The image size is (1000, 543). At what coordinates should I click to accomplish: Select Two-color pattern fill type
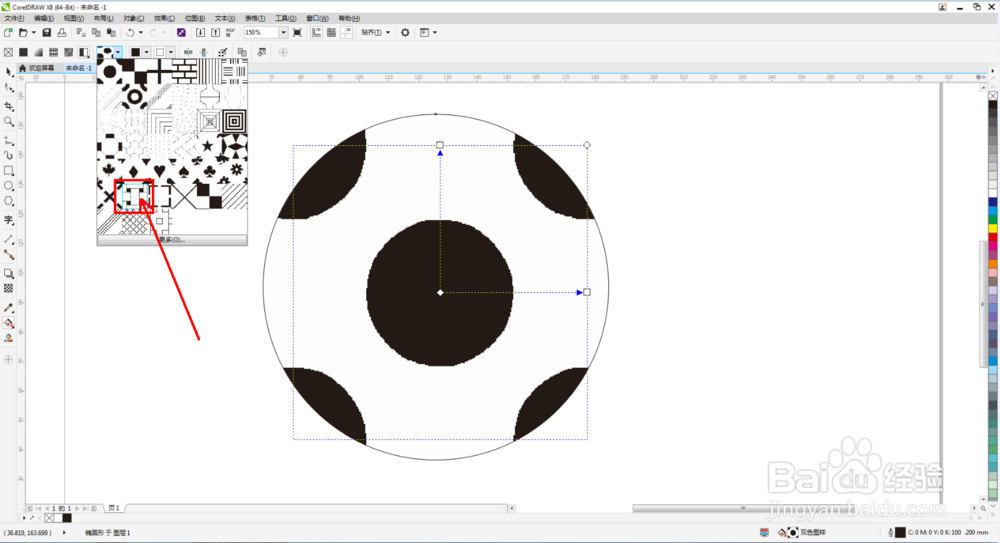tap(84, 52)
